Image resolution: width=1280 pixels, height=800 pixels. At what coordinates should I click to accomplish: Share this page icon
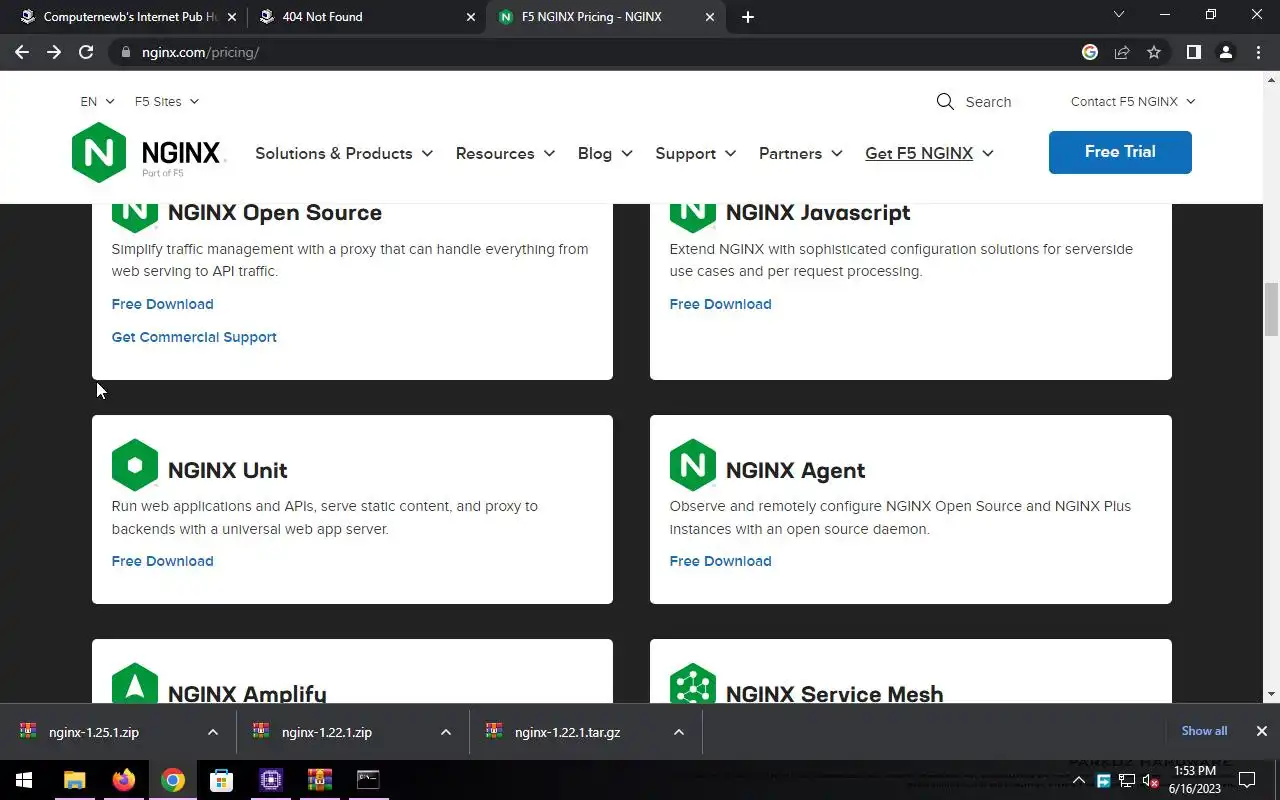[1122, 52]
